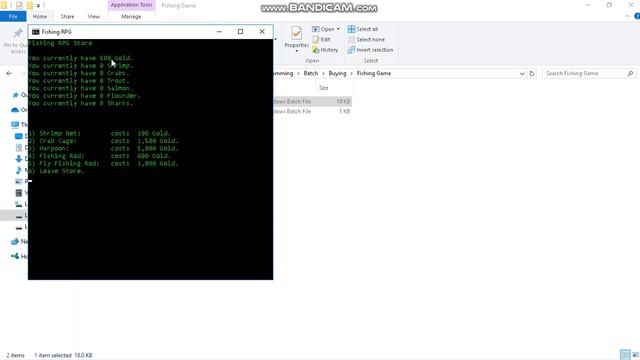Open the Manage tab under Application Tools
This screenshot has height=360, width=640.
point(131,16)
